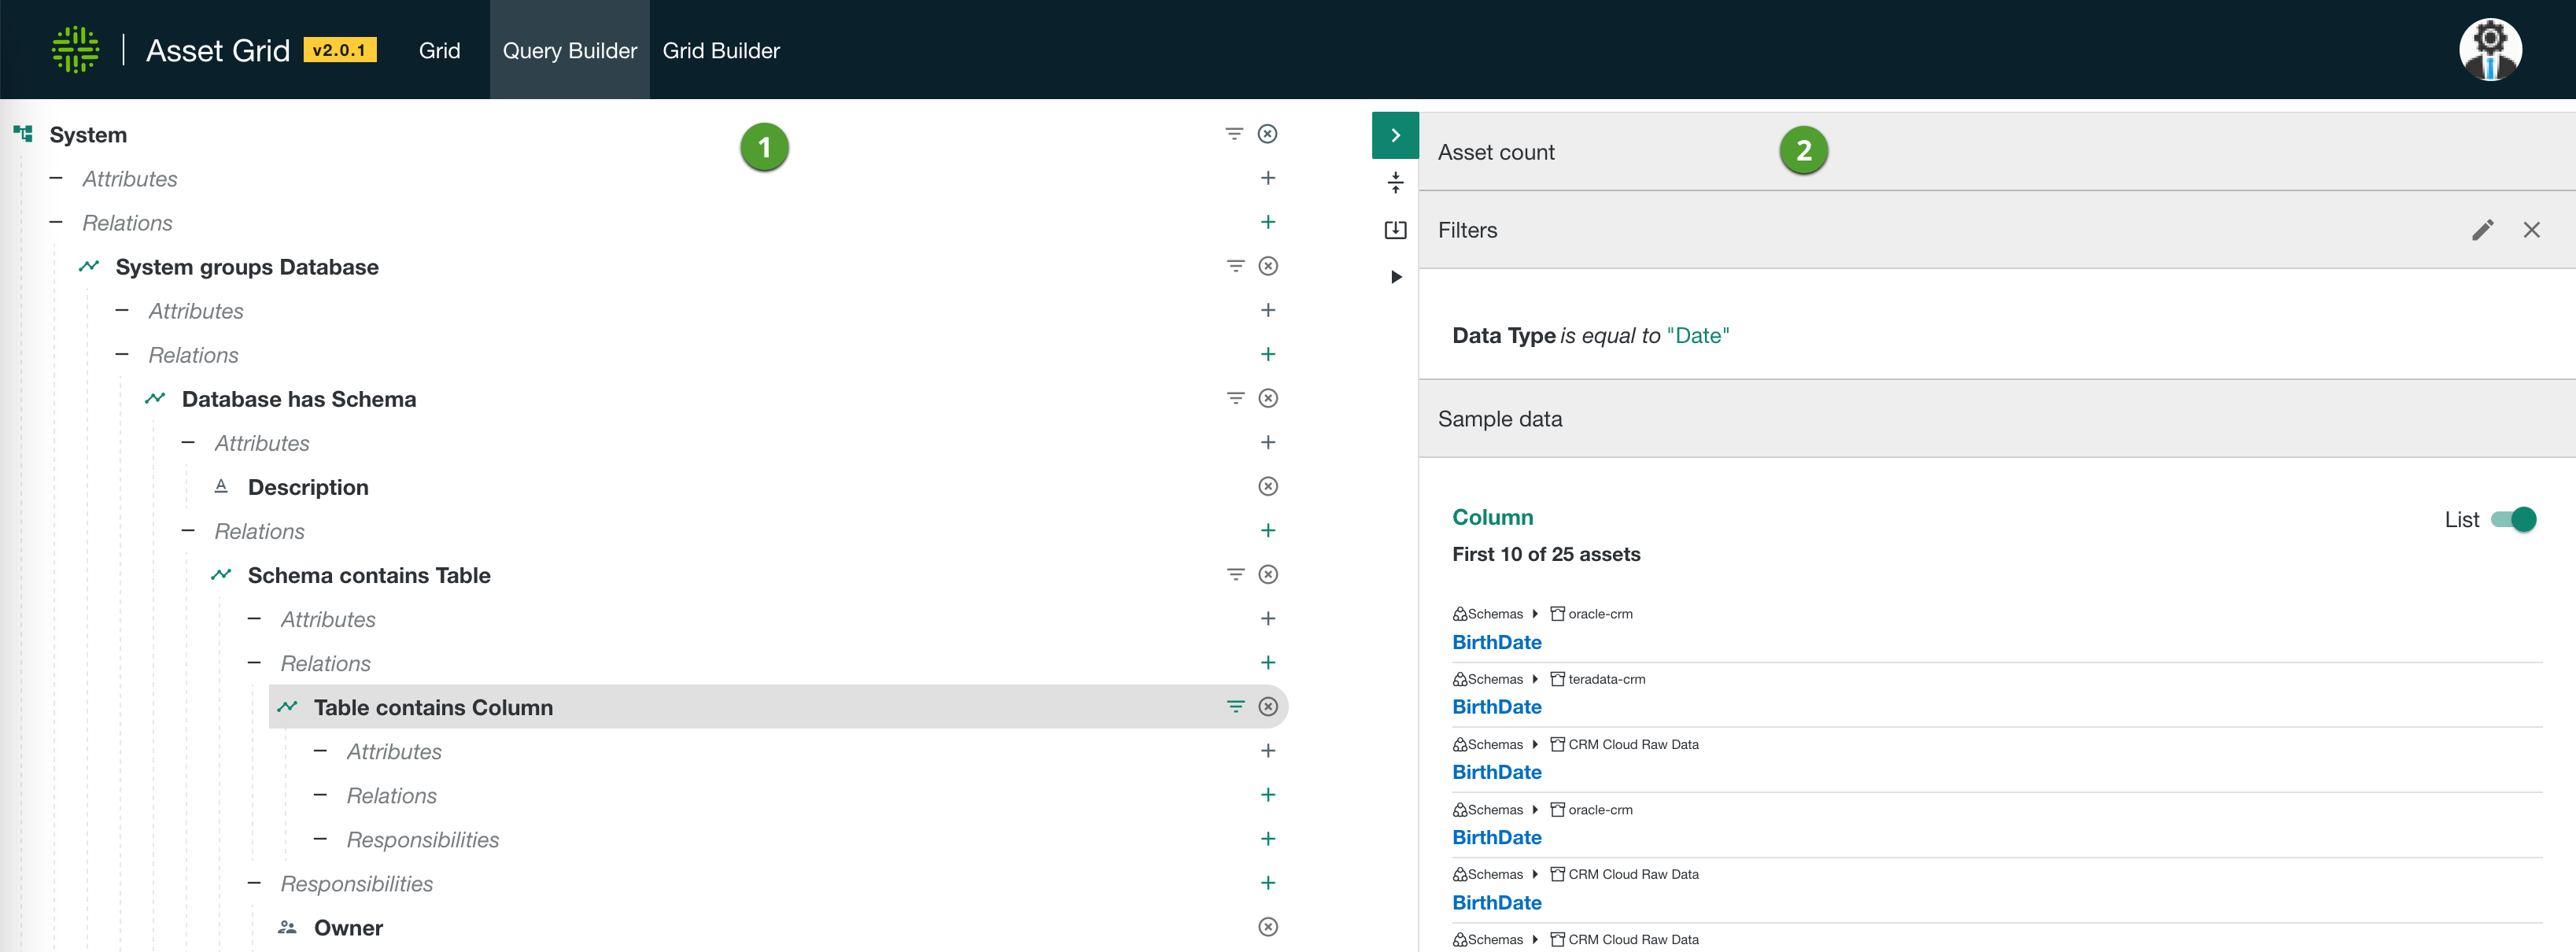Collapse Relations under System groups Database
This screenshot has width=2576, height=952.
pos(122,354)
